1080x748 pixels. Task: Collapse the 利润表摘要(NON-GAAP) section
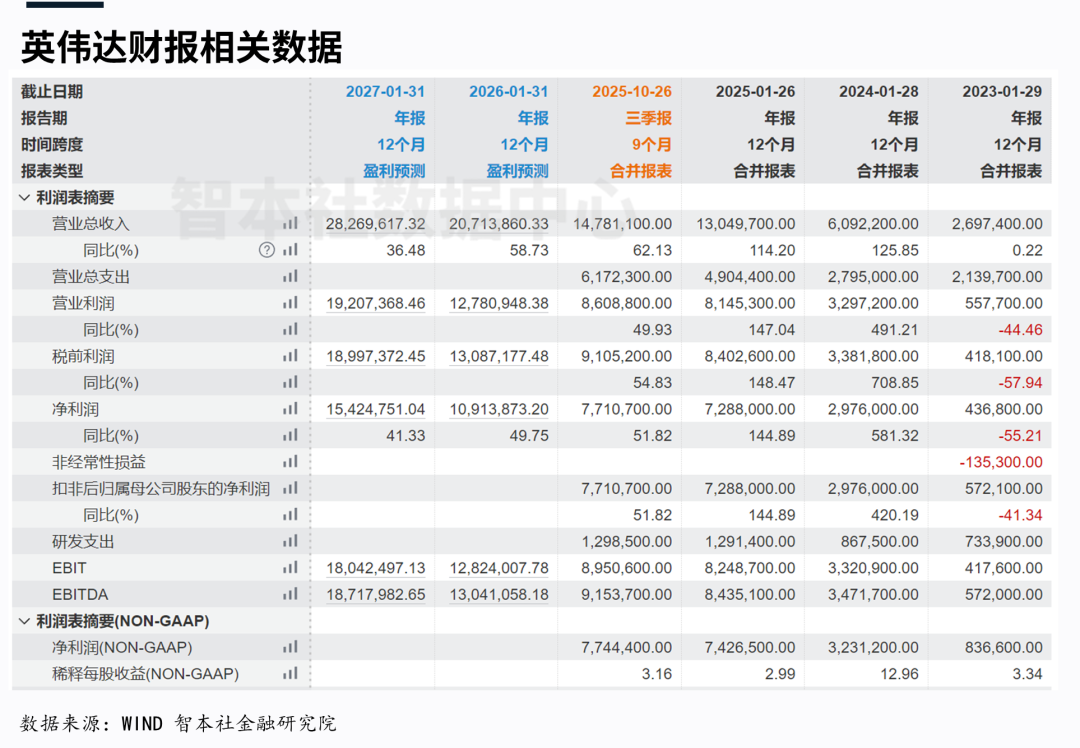(25, 621)
